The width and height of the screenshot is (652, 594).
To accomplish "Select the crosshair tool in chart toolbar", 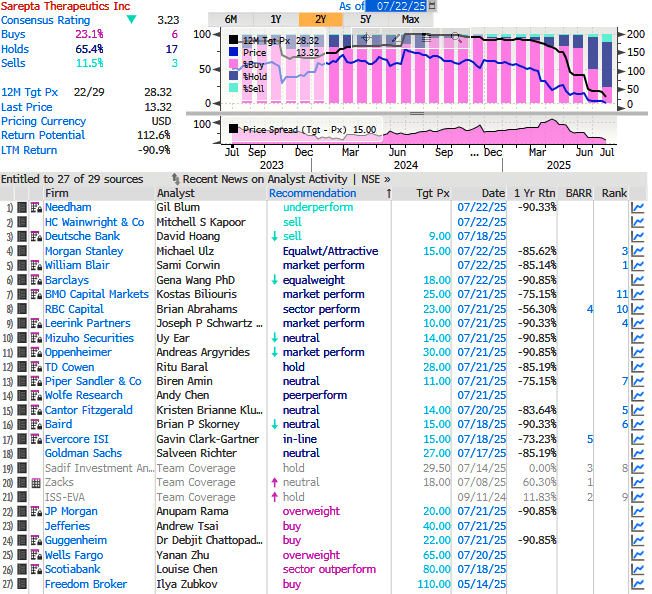I will coord(366,39).
